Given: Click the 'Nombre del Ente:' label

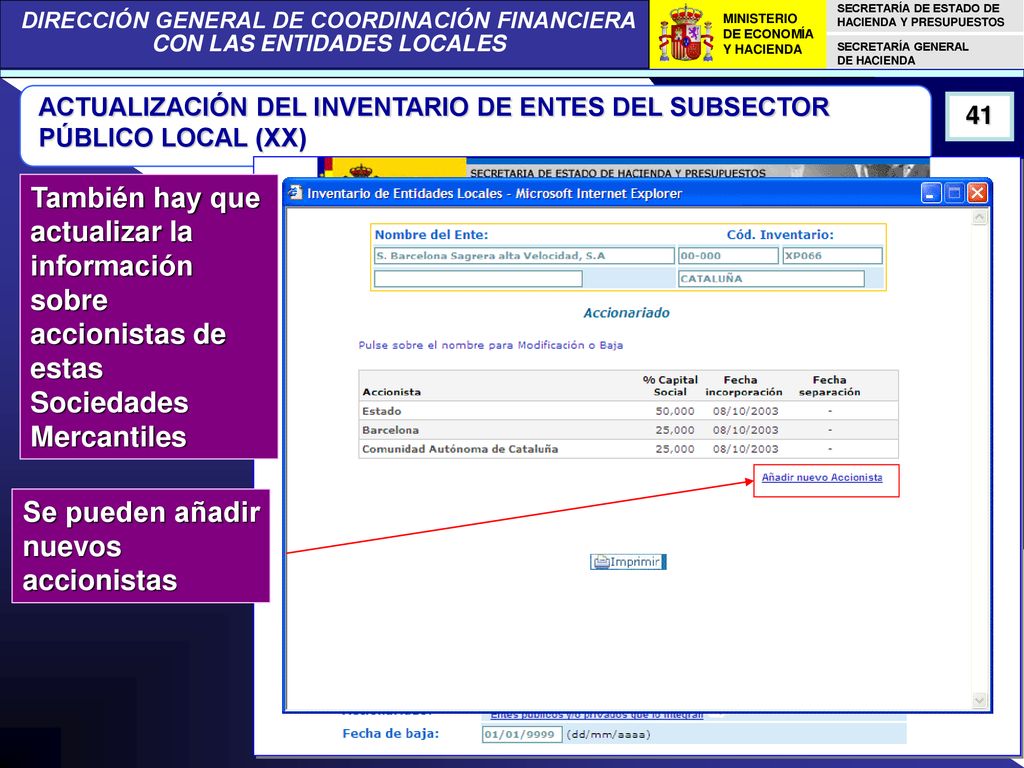Looking at the screenshot, I should (x=431, y=234).
